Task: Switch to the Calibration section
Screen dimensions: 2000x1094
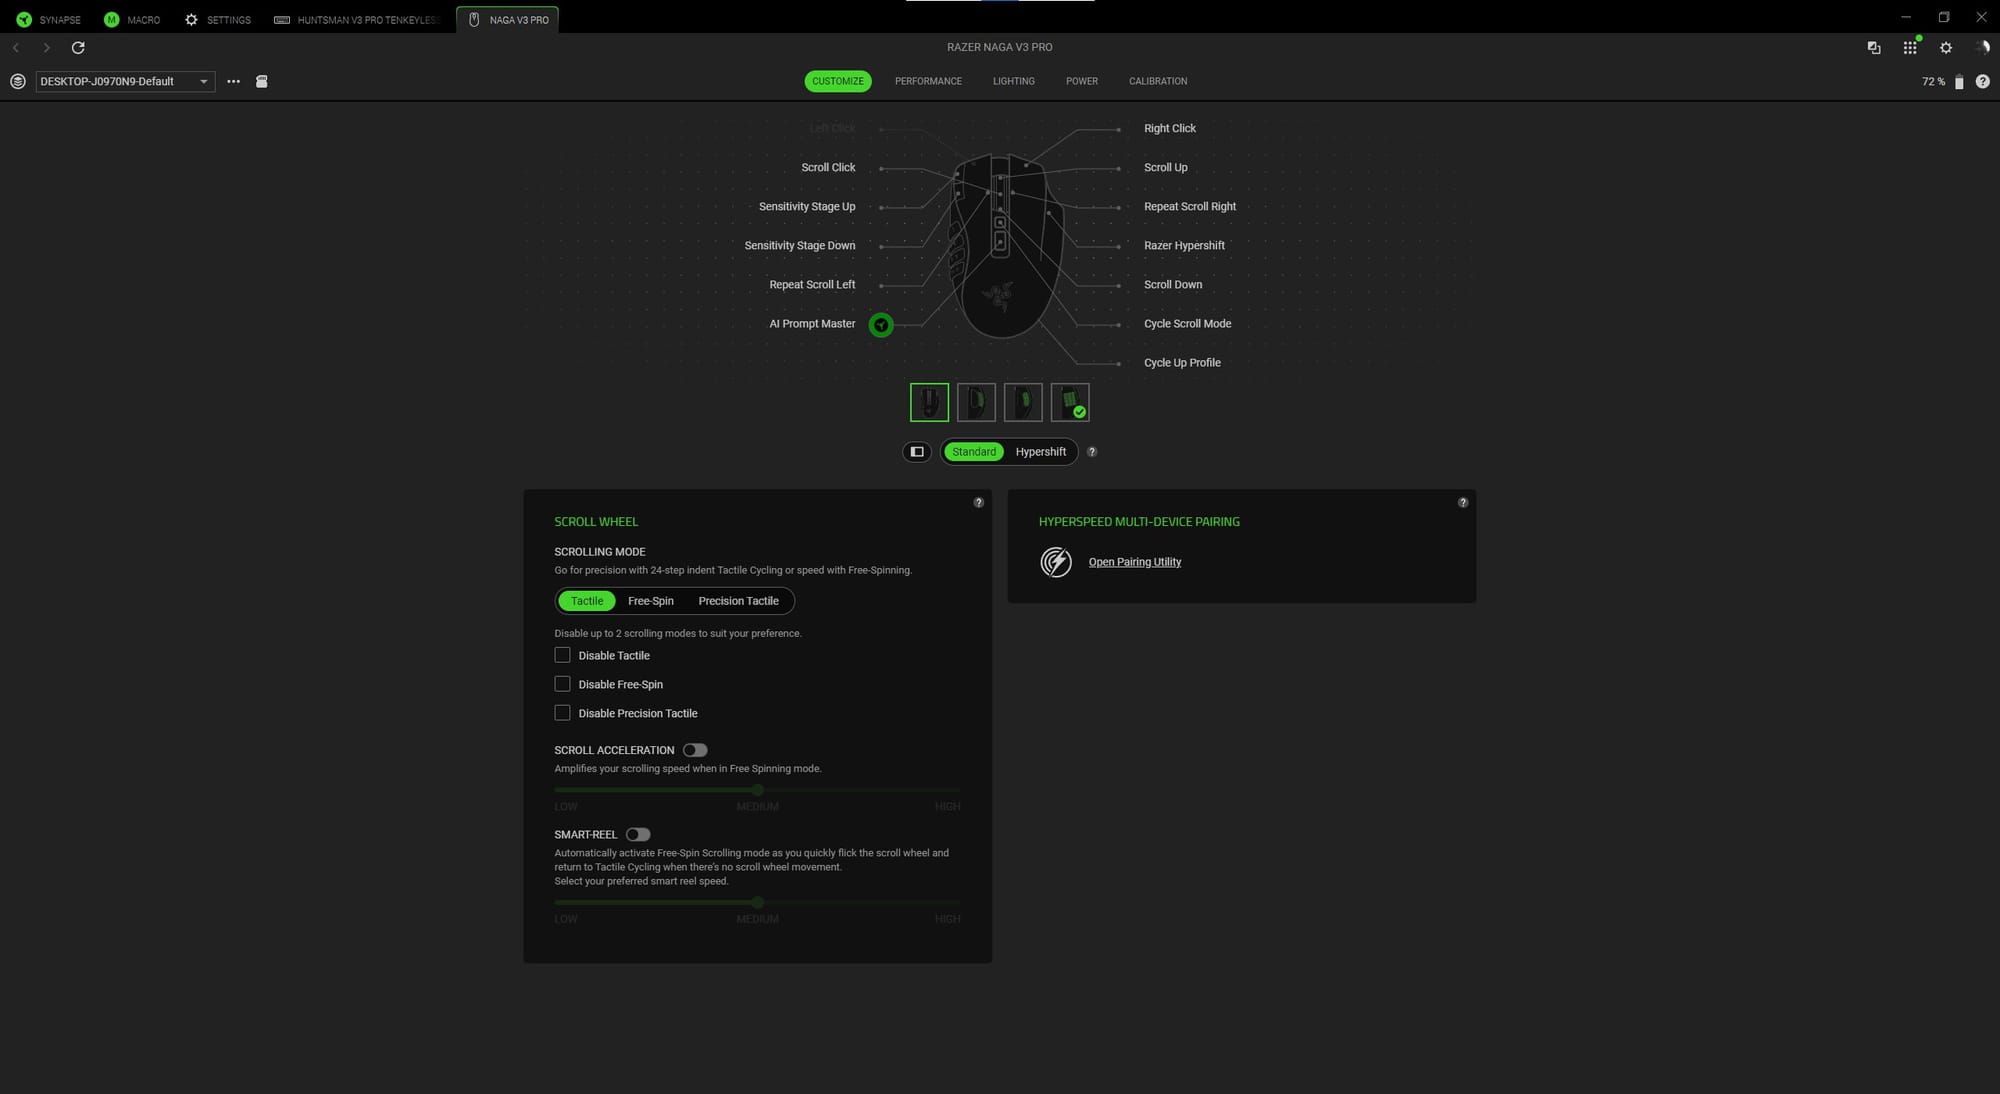Action: tap(1158, 81)
